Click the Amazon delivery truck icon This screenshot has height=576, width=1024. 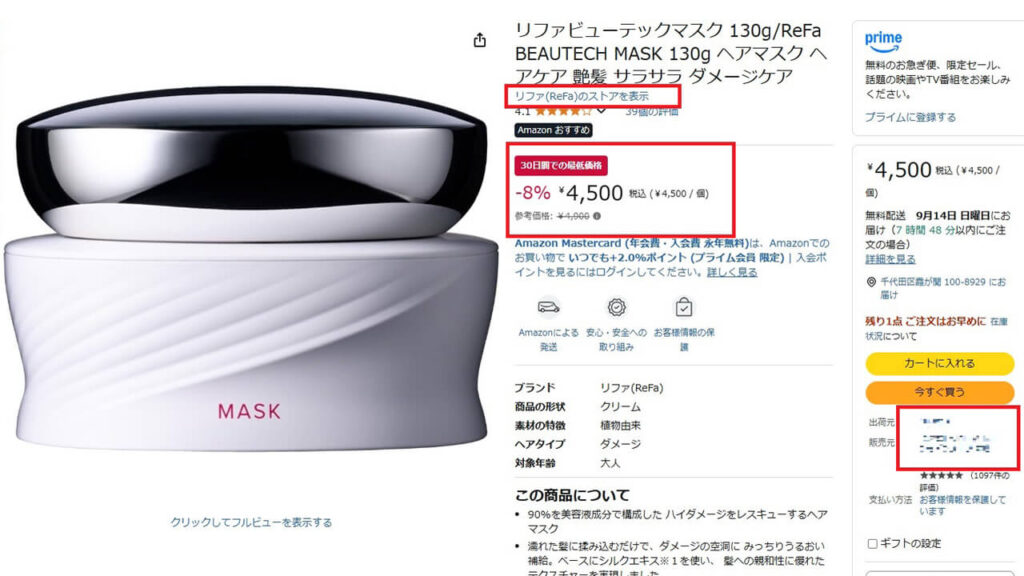coord(548,307)
